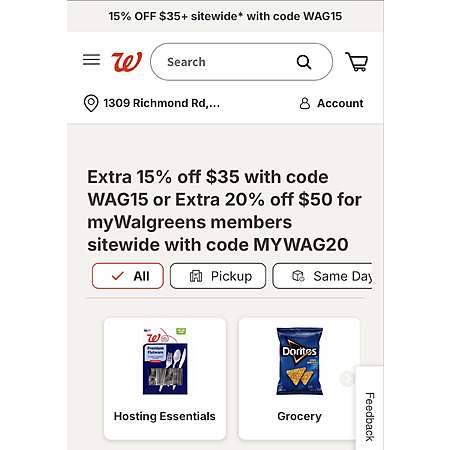Click the location pin icon

[91, 103]
